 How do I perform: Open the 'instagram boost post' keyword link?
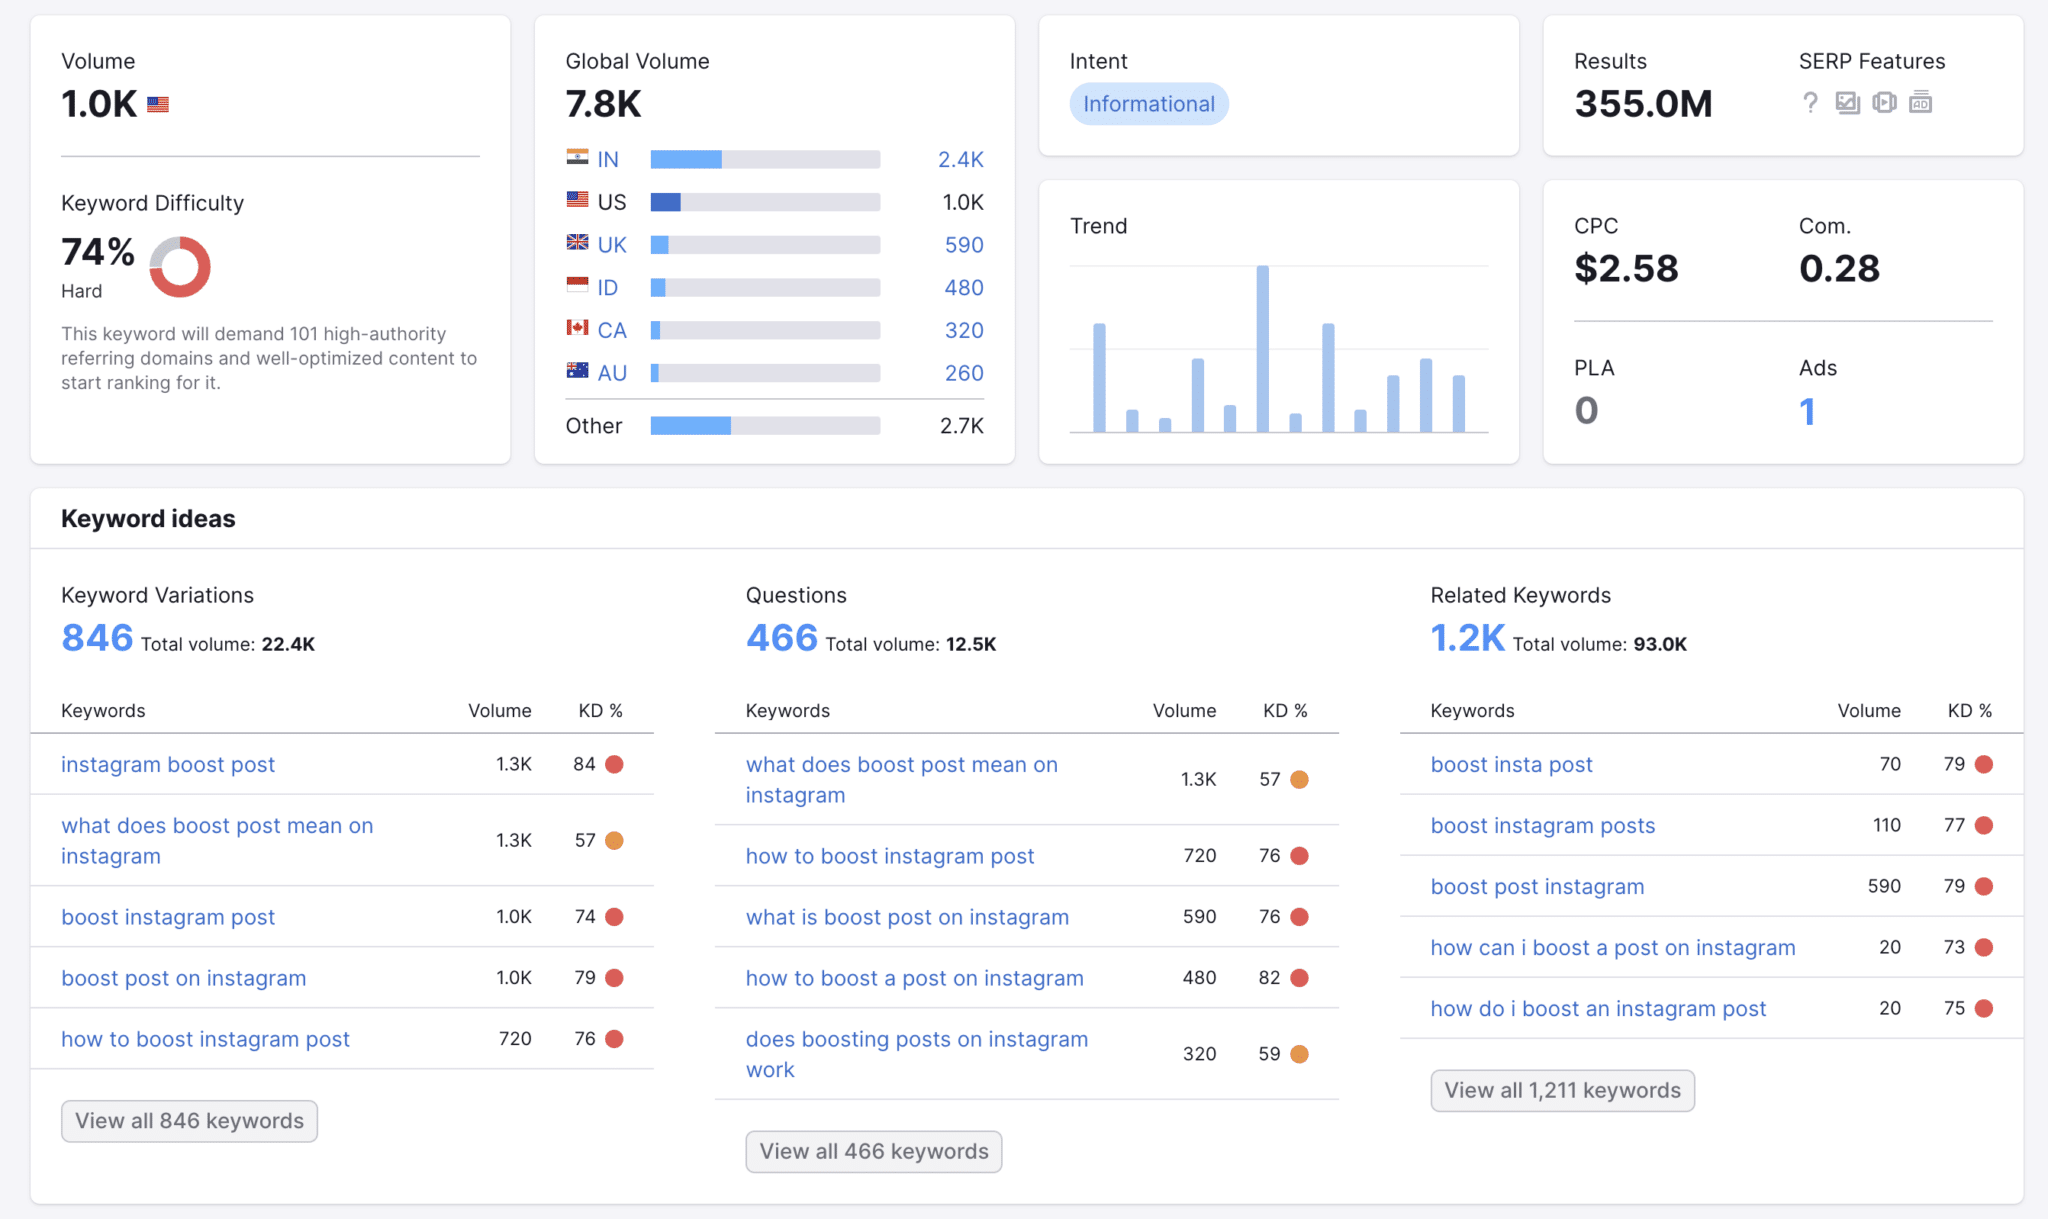[x=167, y=764]
